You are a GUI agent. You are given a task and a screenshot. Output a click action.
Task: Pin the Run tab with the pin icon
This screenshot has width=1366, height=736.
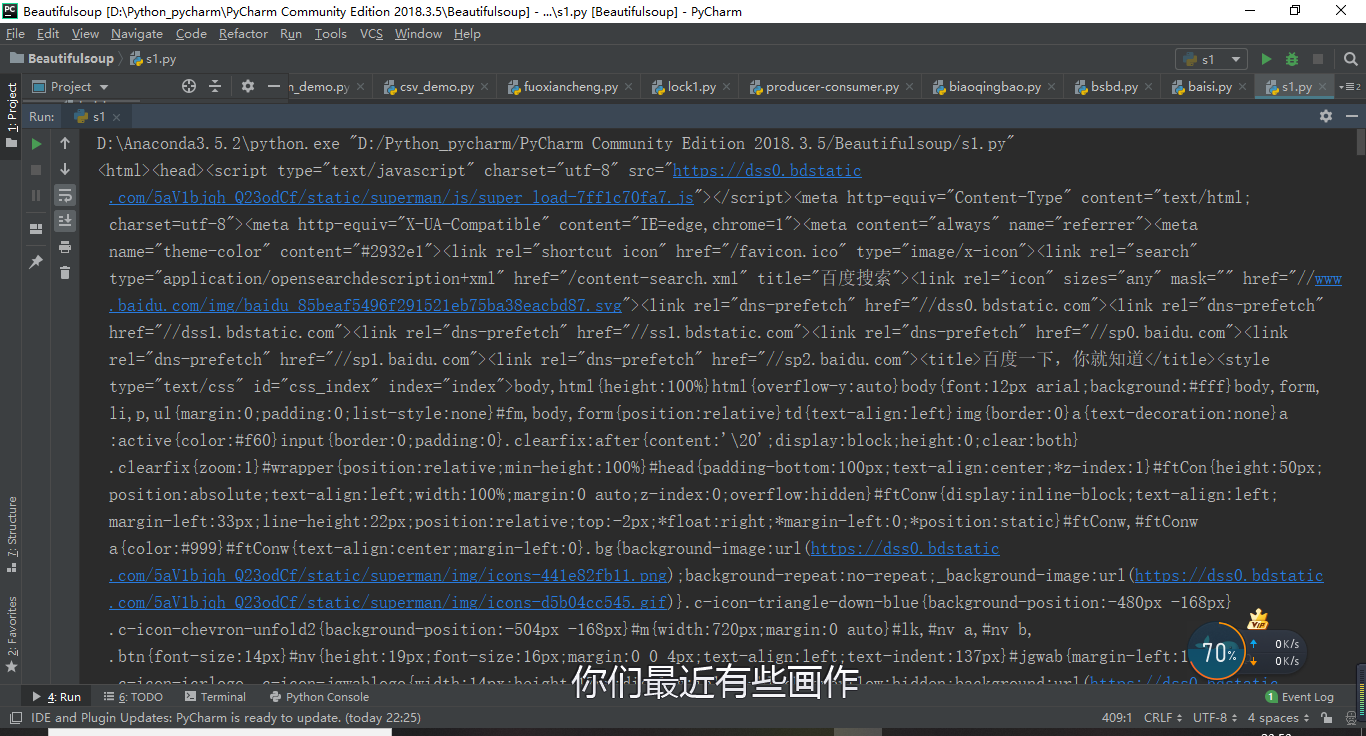[37, 262]
